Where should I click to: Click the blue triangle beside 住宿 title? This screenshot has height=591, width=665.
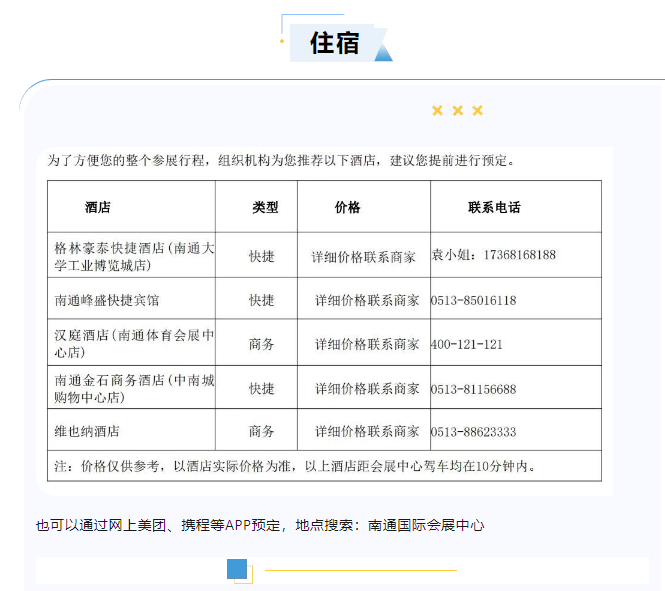pyautogui.click(x=384, y=50)
